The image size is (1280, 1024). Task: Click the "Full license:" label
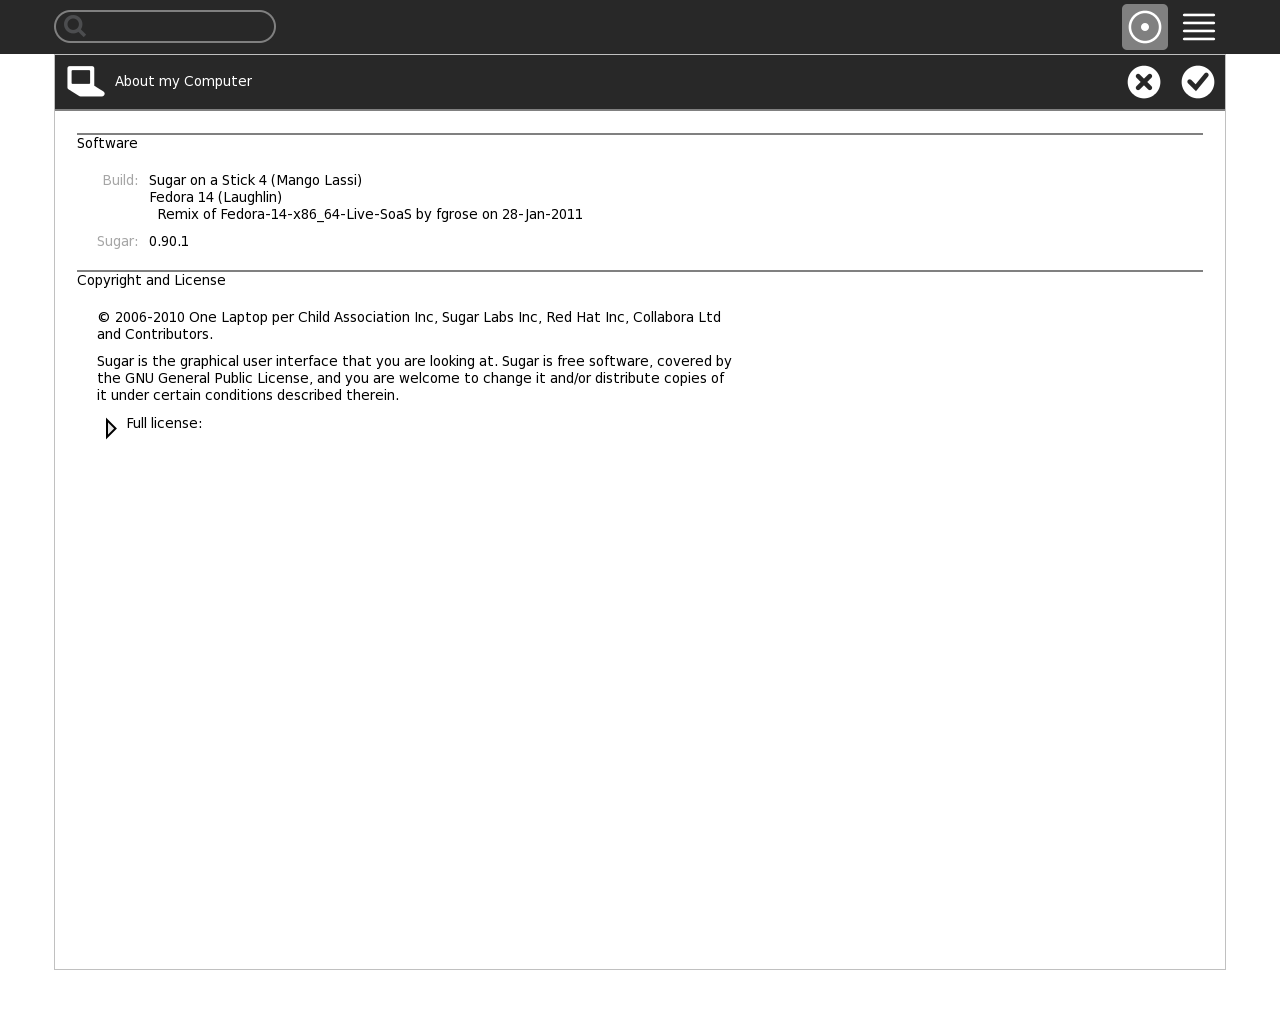[x=164, y=423]
